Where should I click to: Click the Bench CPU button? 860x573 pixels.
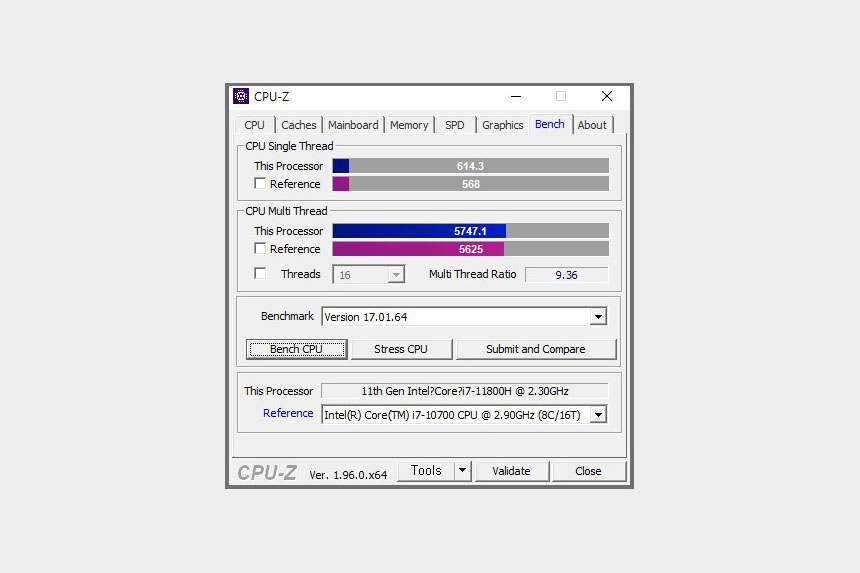297,349
